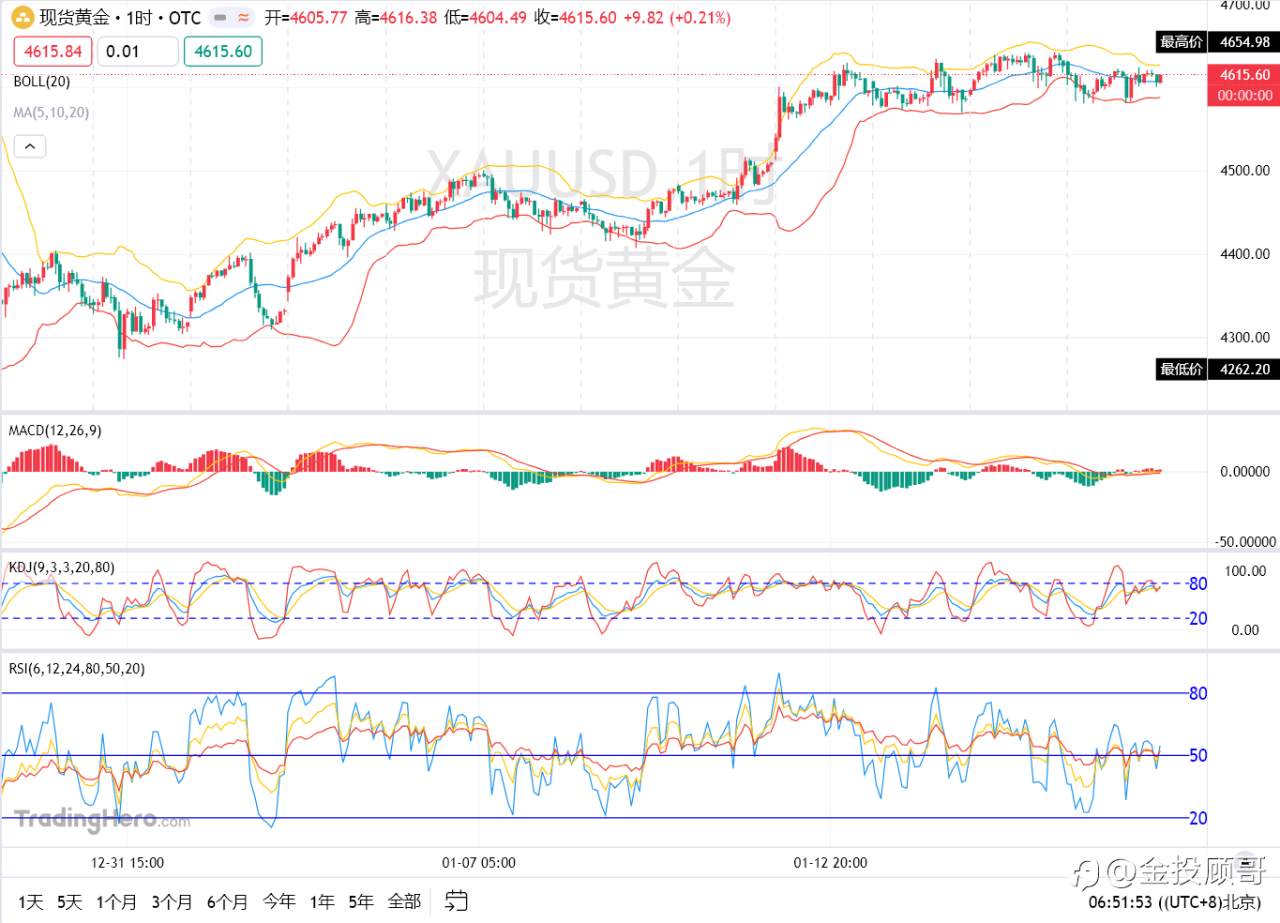Collapse the legend panel using the chevron
The width and height of the screenshot is (1280, 923).
click(x=30, y=146)
